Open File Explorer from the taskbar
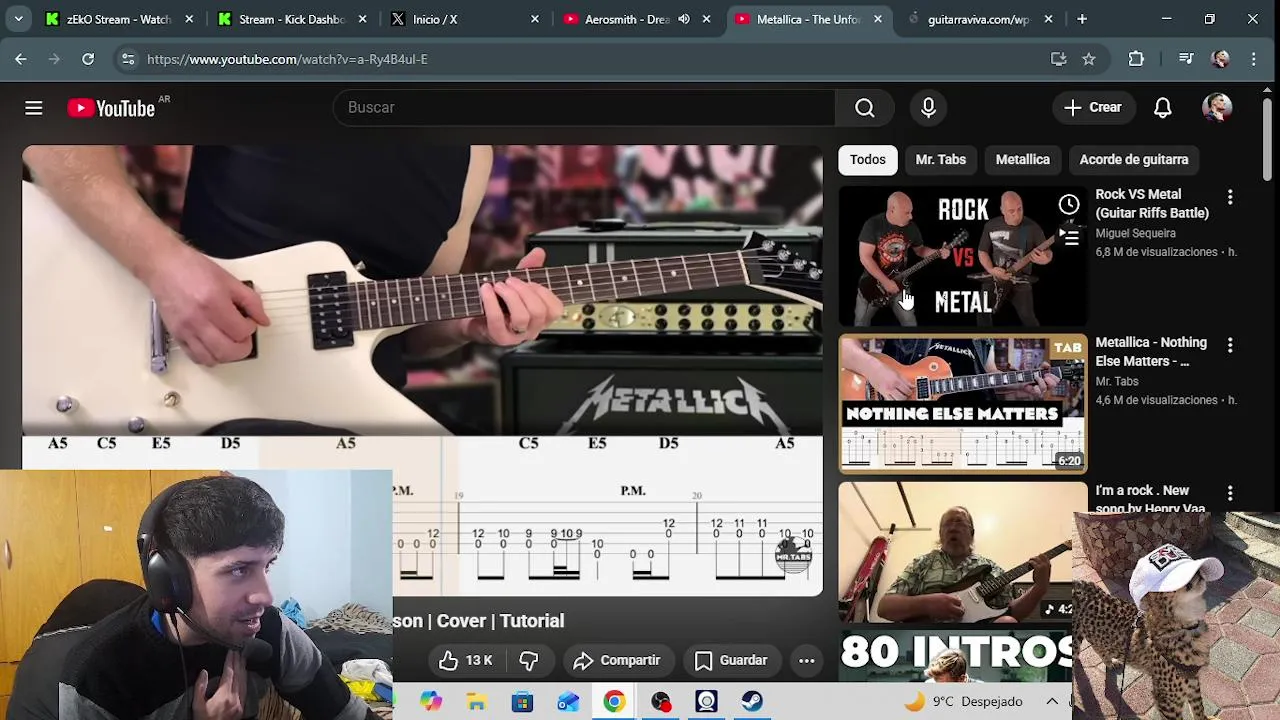The width and height of the screenshot is (1280, 720). (476, 702)
